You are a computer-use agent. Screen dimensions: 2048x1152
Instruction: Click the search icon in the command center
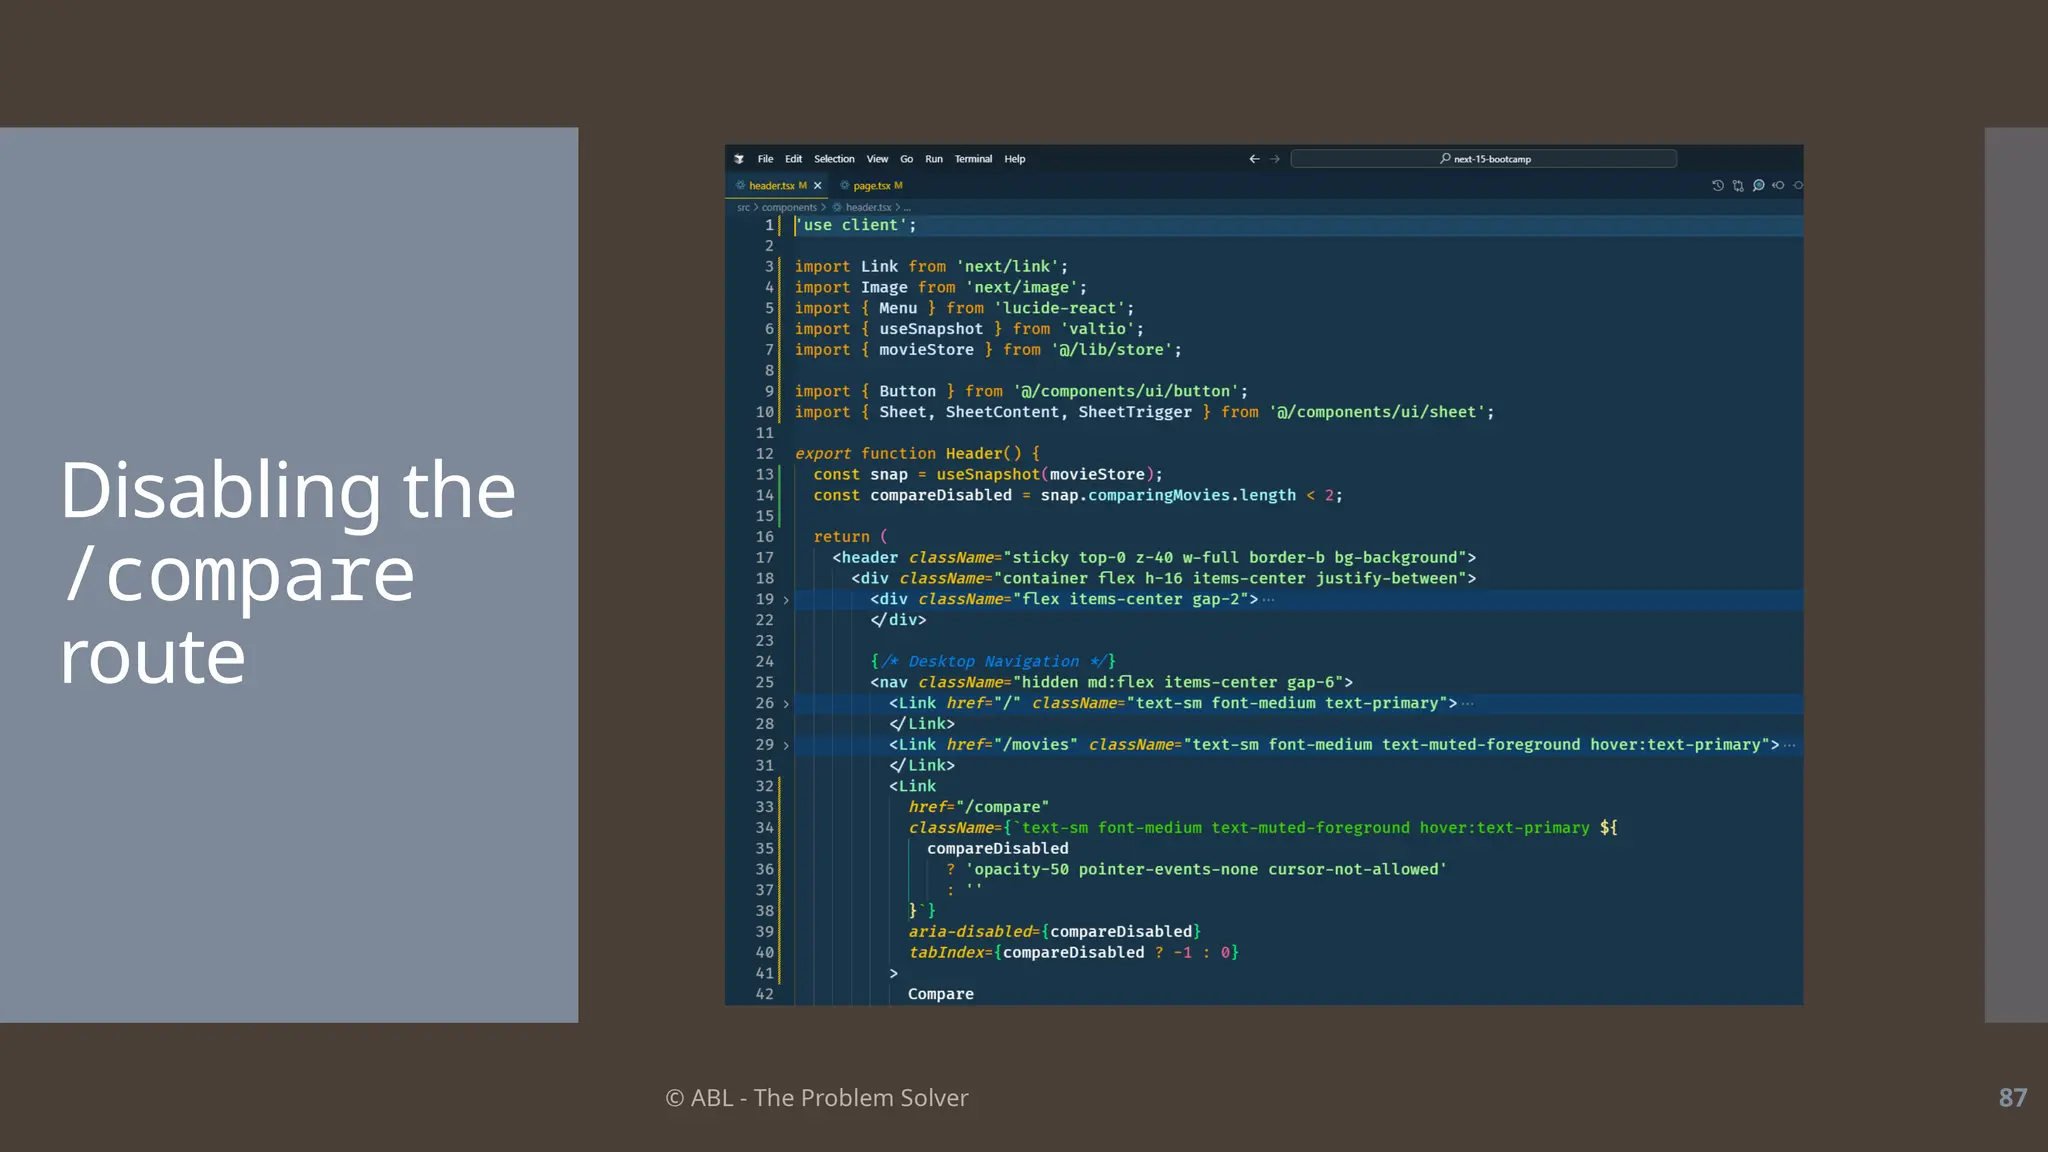pyautogui.click(x=1445, y=159)
